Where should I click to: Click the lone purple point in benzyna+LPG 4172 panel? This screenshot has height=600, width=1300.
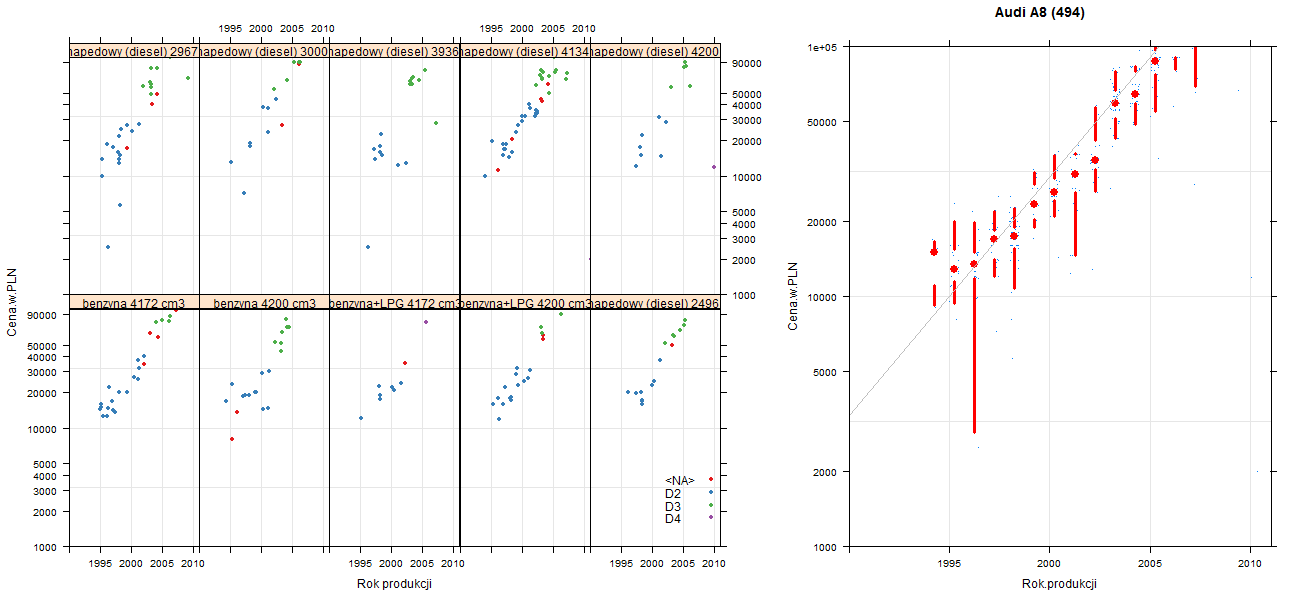426,322
